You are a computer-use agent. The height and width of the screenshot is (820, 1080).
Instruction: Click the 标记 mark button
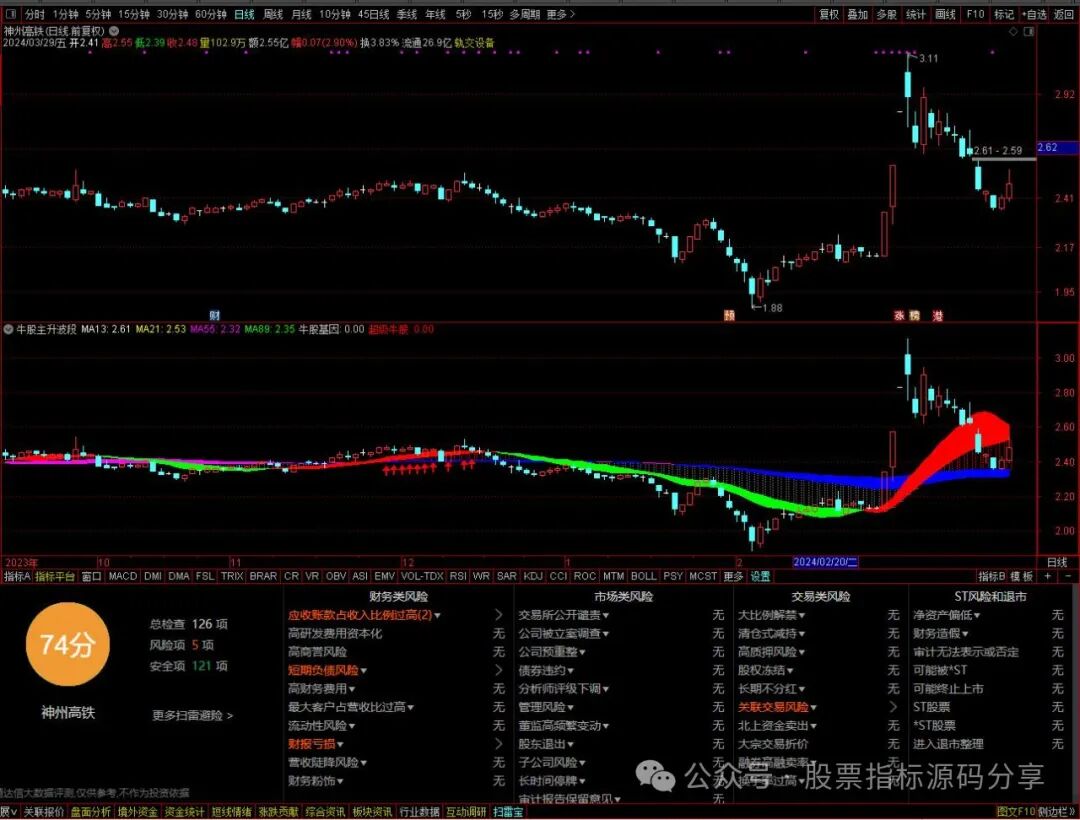pos(1004,14)
